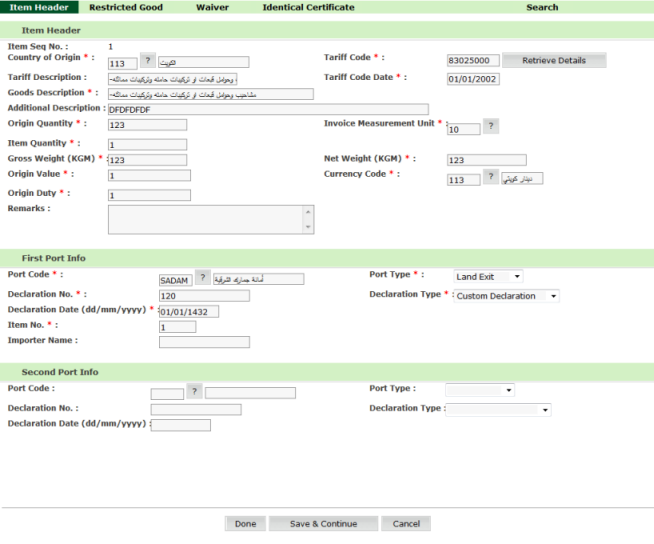Click the Country of Origin lookup question-mark icon
Screen dimensions: 654x544
click(x=148, y=62)
